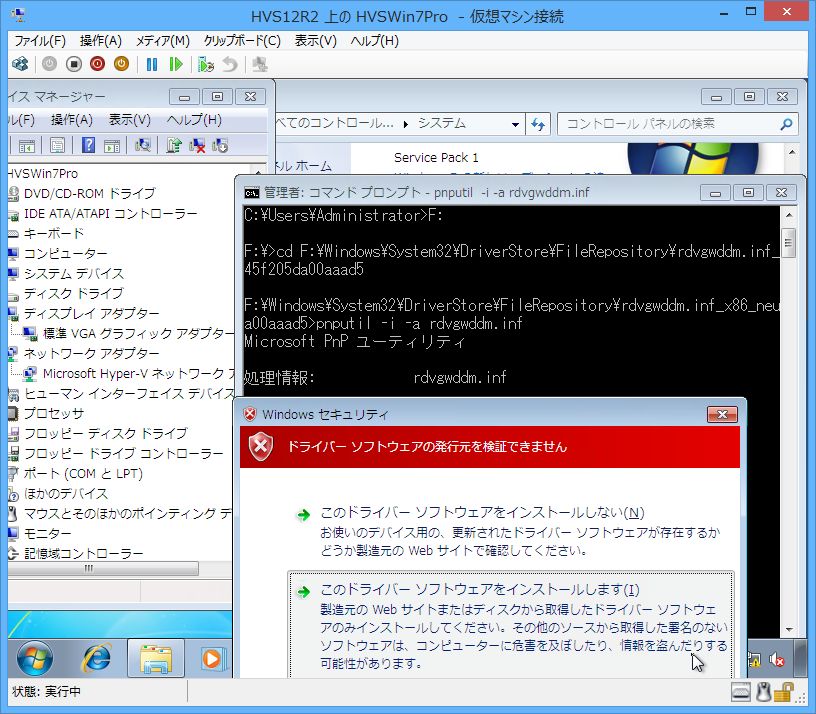
Task: Click the Disable device toolbar icon
Action: 220,146
